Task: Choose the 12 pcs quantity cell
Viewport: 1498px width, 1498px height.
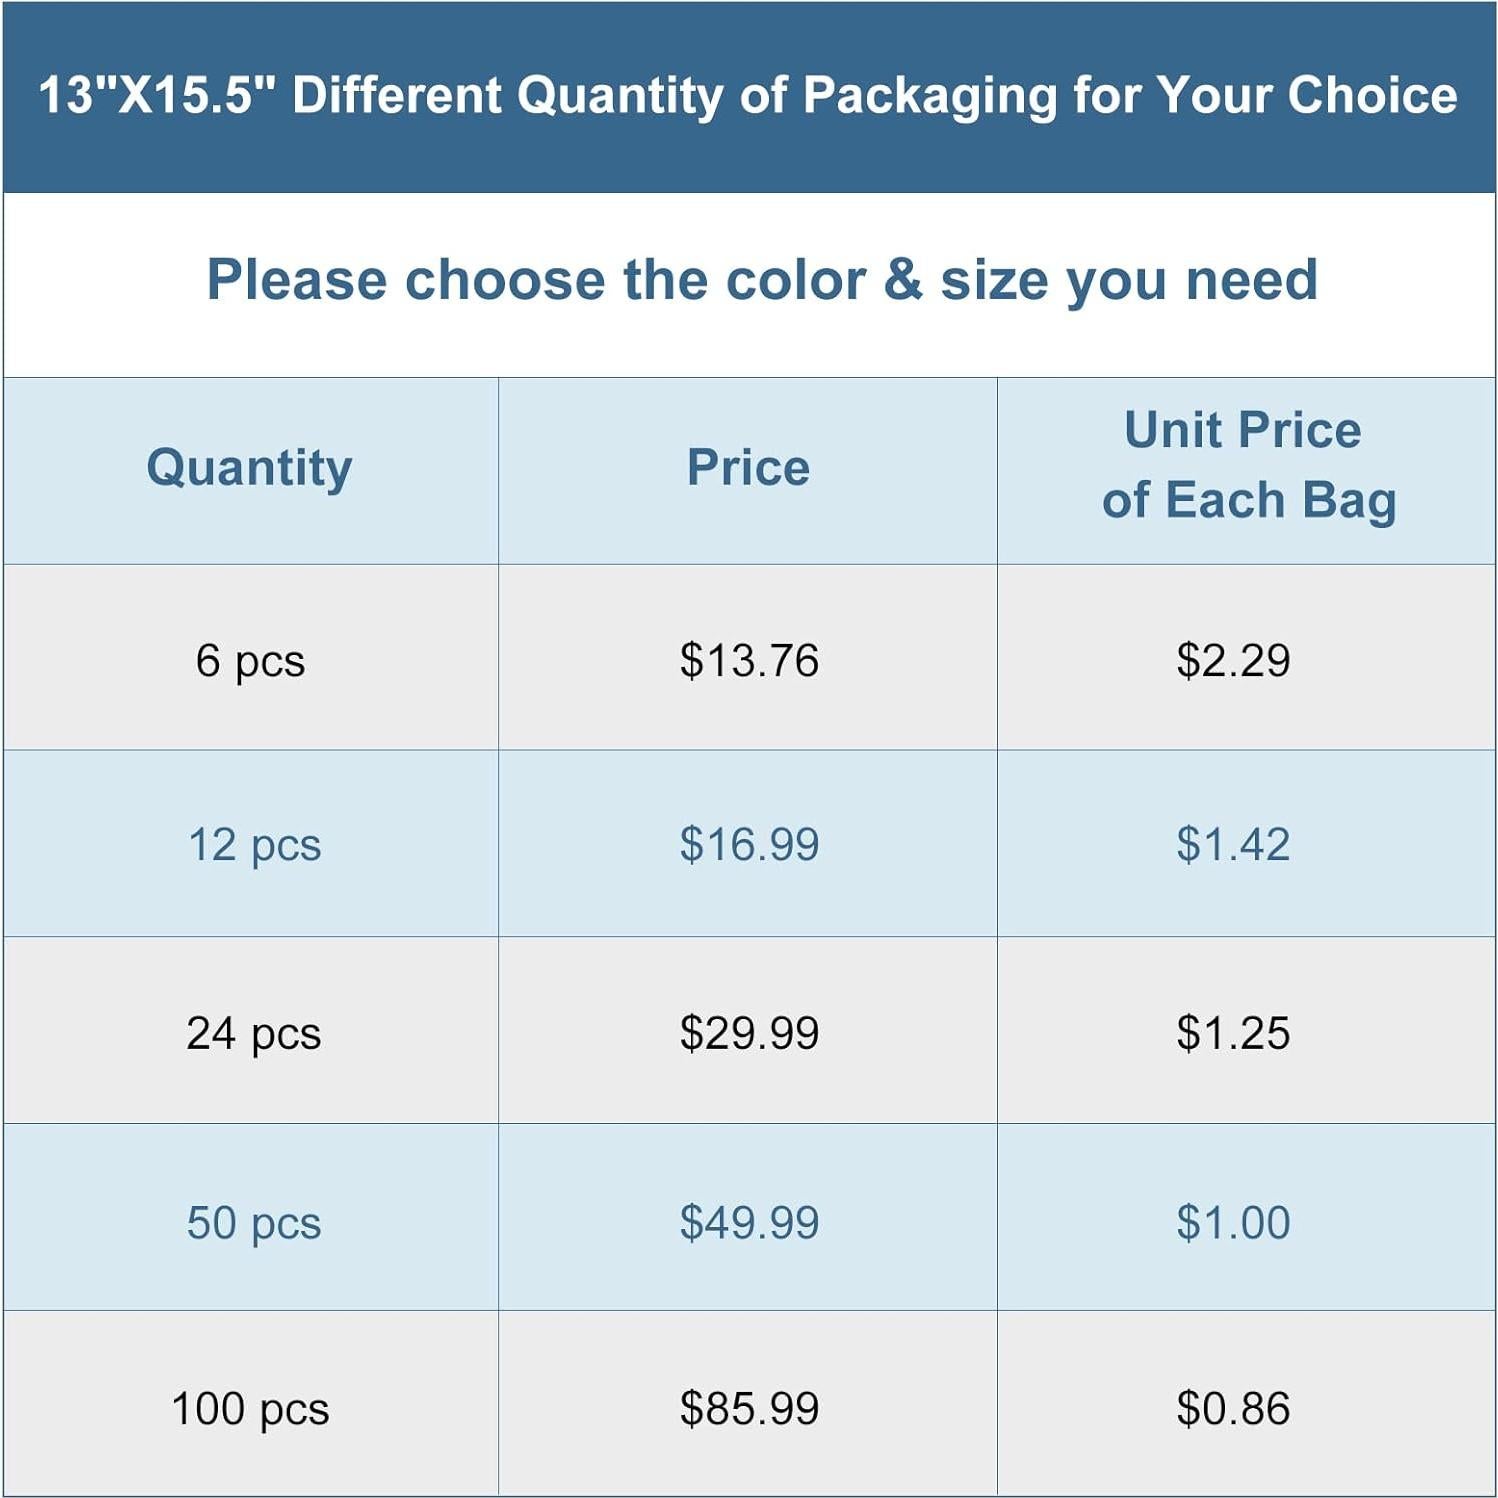Action: click(x=254, y=845)
